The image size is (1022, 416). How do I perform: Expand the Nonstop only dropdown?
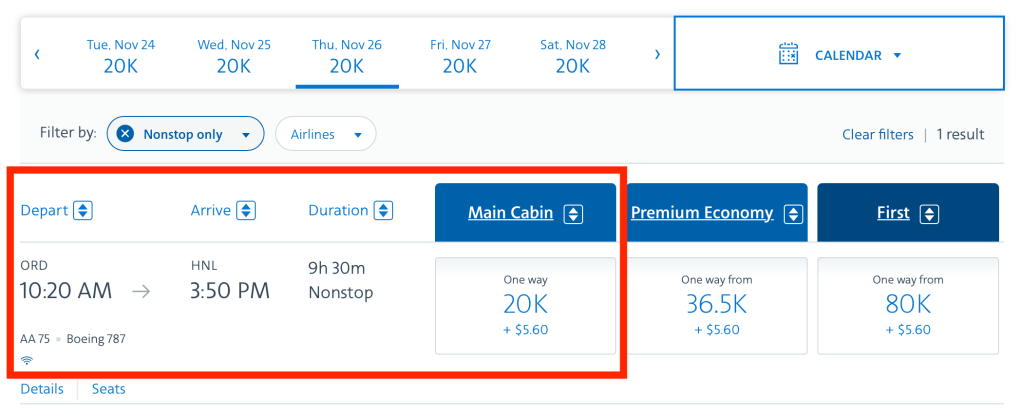[246, 135]
